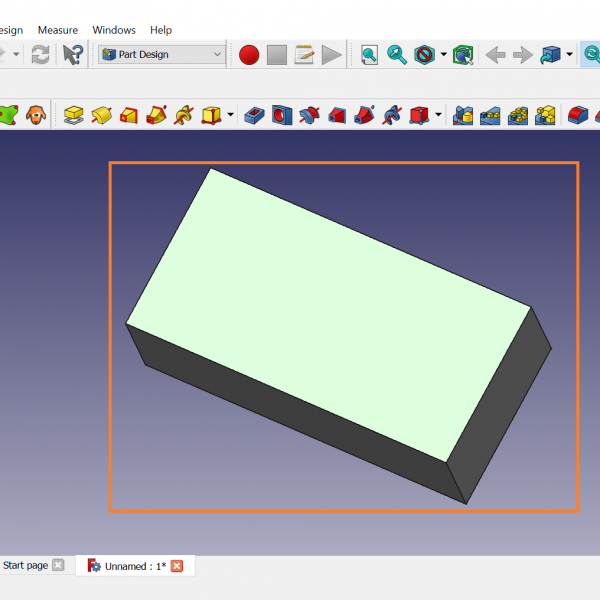Start macro recording with red circle
The height and width of the screenshot is (600, 600).
249,55
